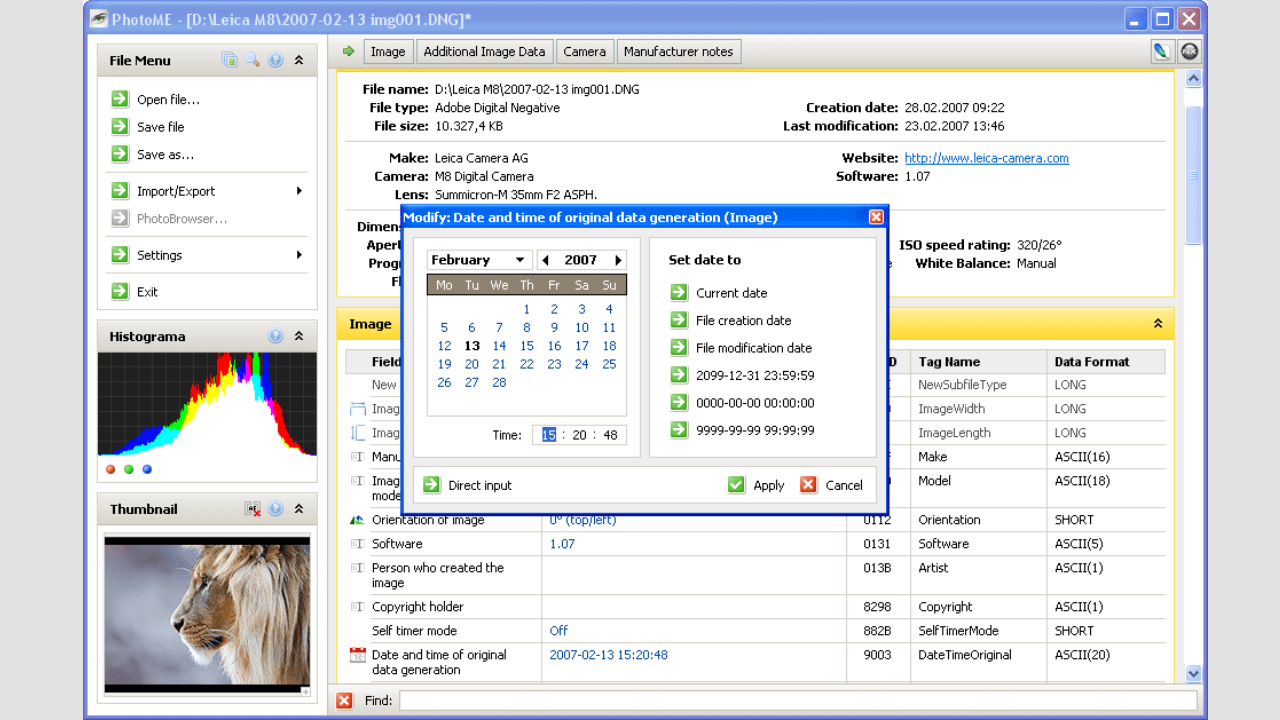Open help for the Histograma panel
The image size is (1280, 720).
(x=276, y=336)
